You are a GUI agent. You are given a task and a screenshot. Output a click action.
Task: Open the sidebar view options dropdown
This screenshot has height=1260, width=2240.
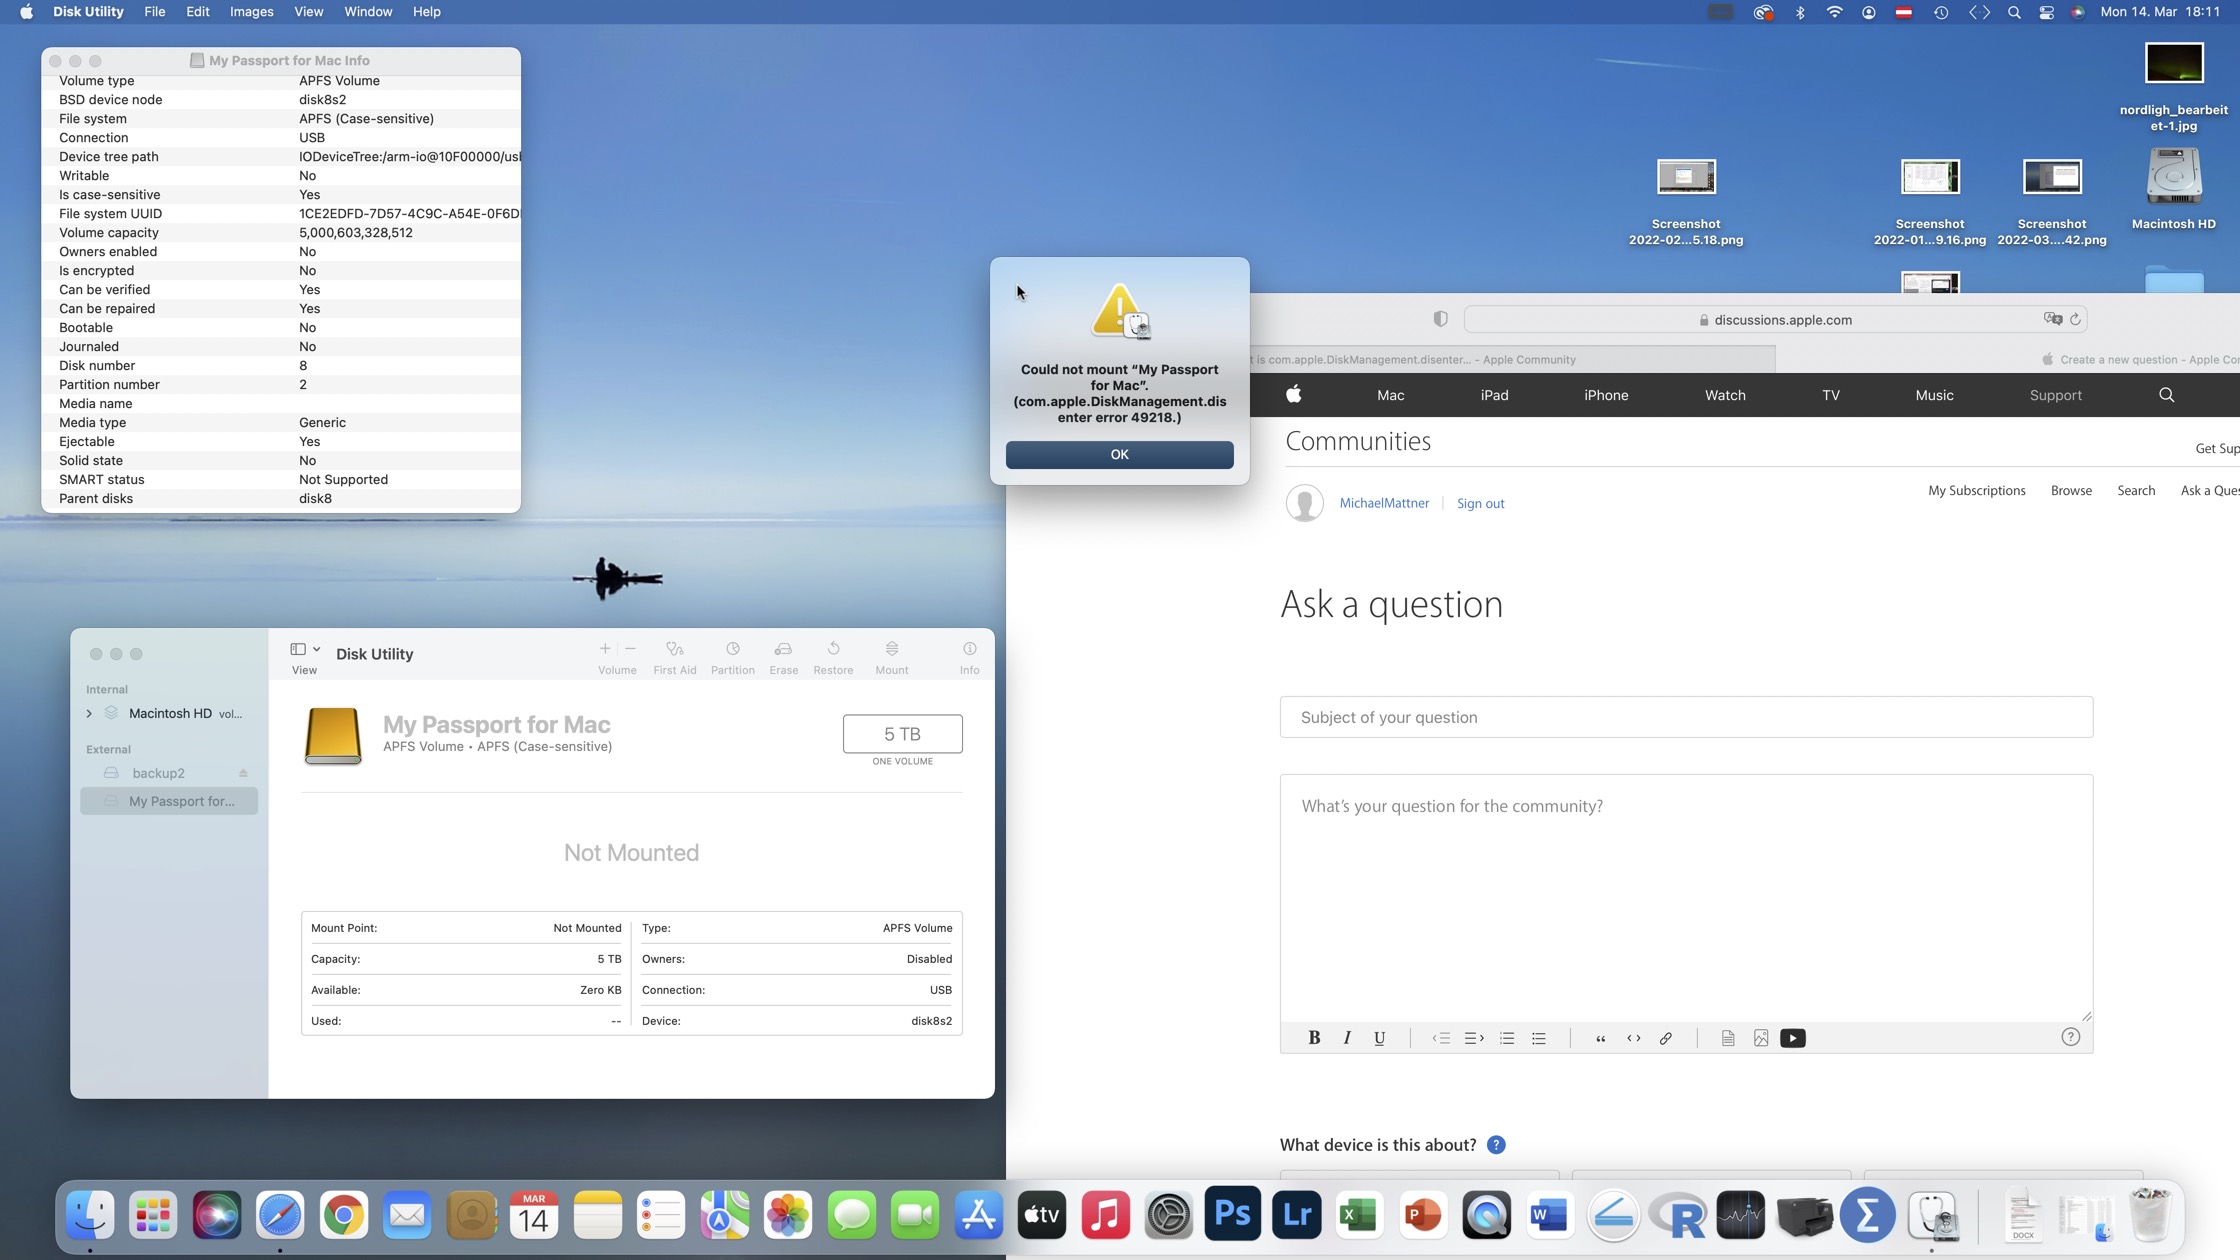click(x=317, y=648)
